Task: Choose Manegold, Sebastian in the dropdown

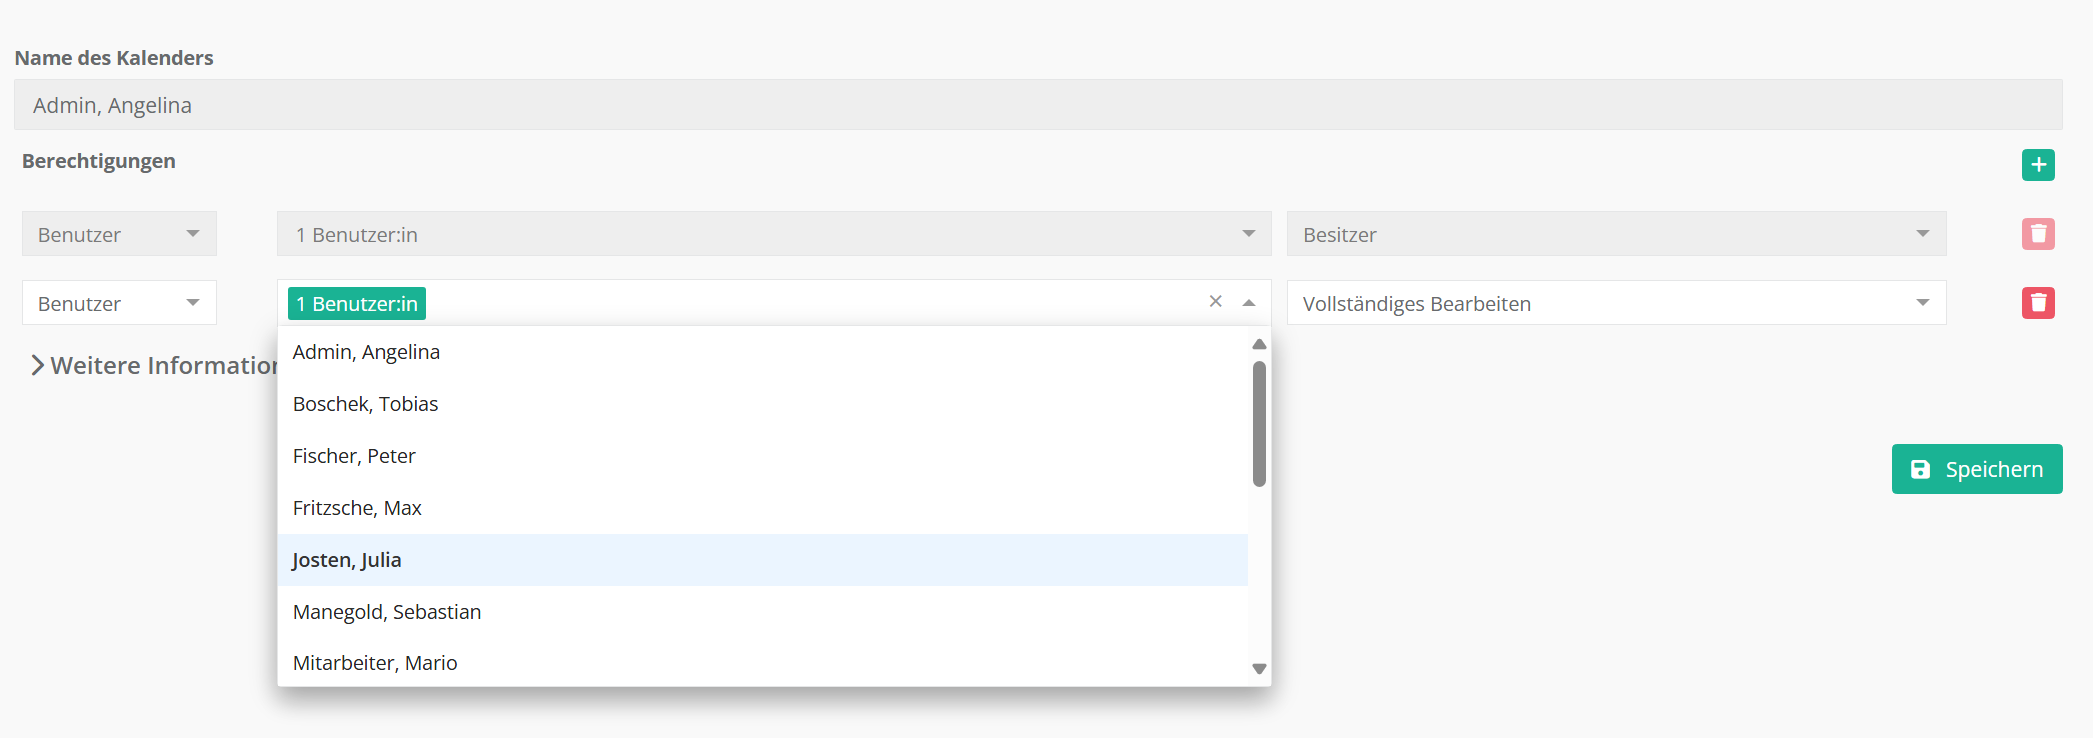Action: point(387,612)
